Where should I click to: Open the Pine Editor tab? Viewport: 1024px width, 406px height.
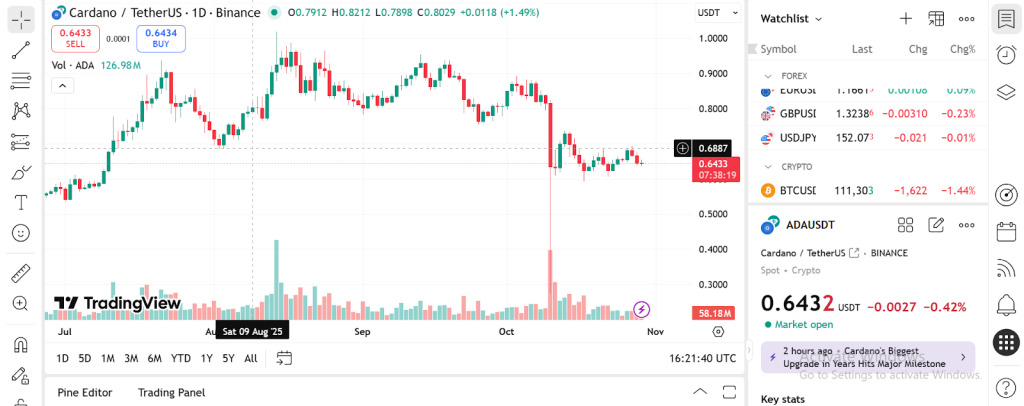point(85,392)
